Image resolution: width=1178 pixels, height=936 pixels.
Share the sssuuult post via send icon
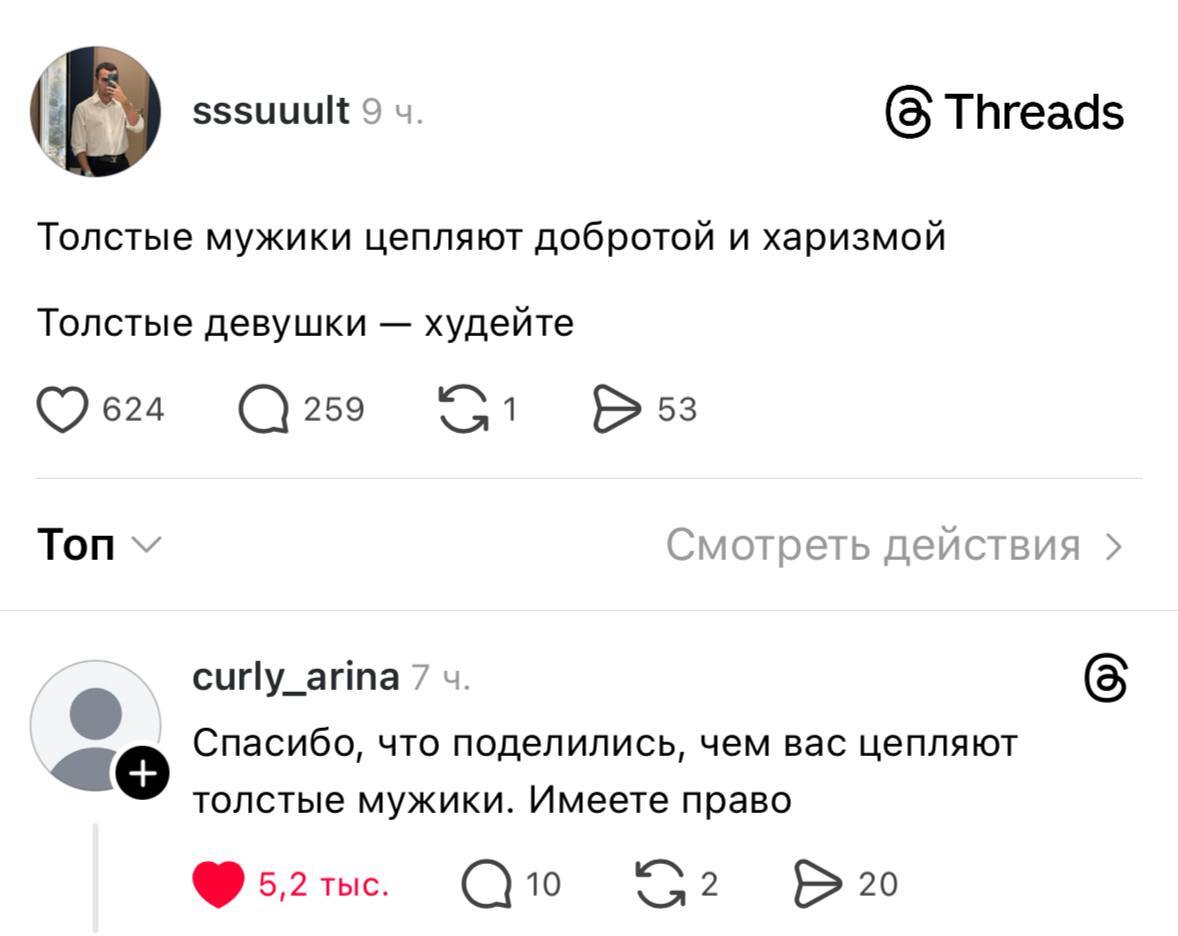point(616,410)
